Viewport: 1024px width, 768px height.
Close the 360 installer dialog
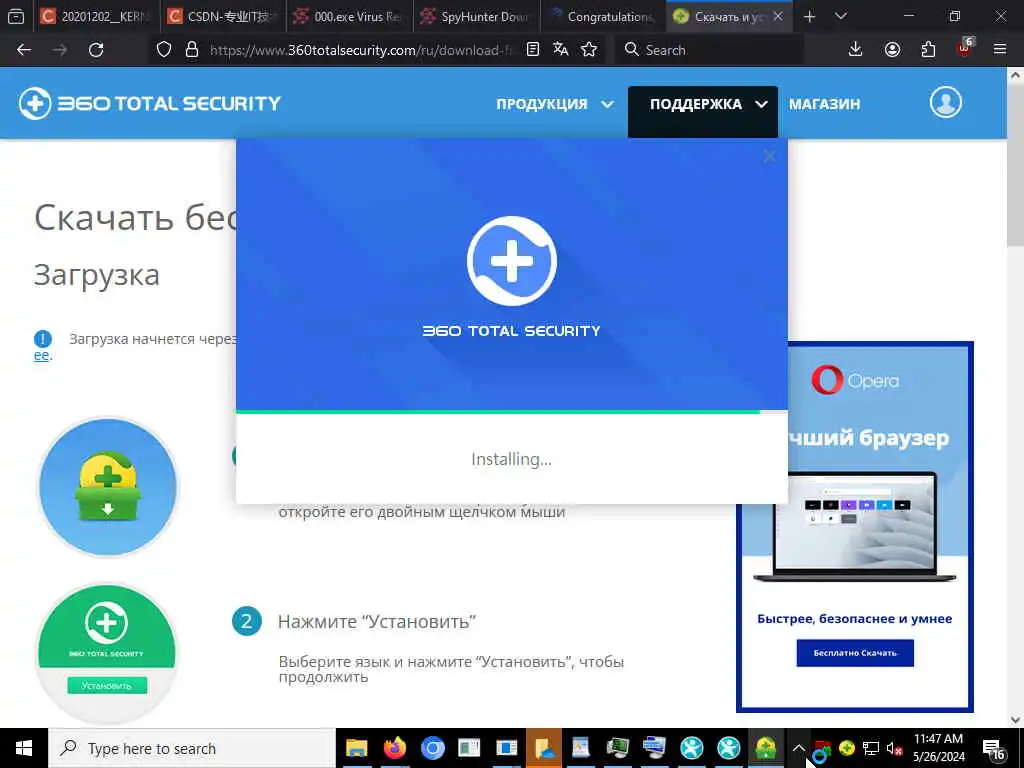[770, 156]
